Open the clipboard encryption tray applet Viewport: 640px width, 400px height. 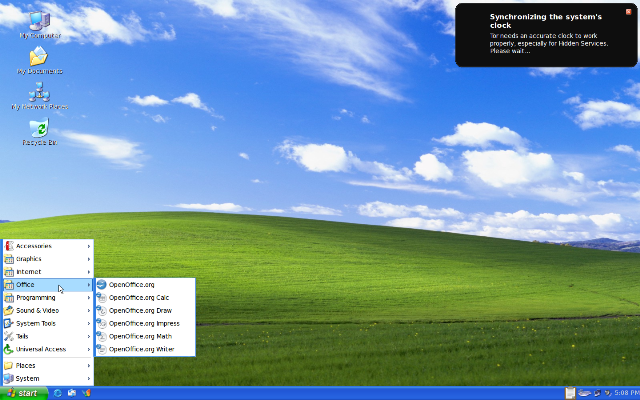point(570,393)
